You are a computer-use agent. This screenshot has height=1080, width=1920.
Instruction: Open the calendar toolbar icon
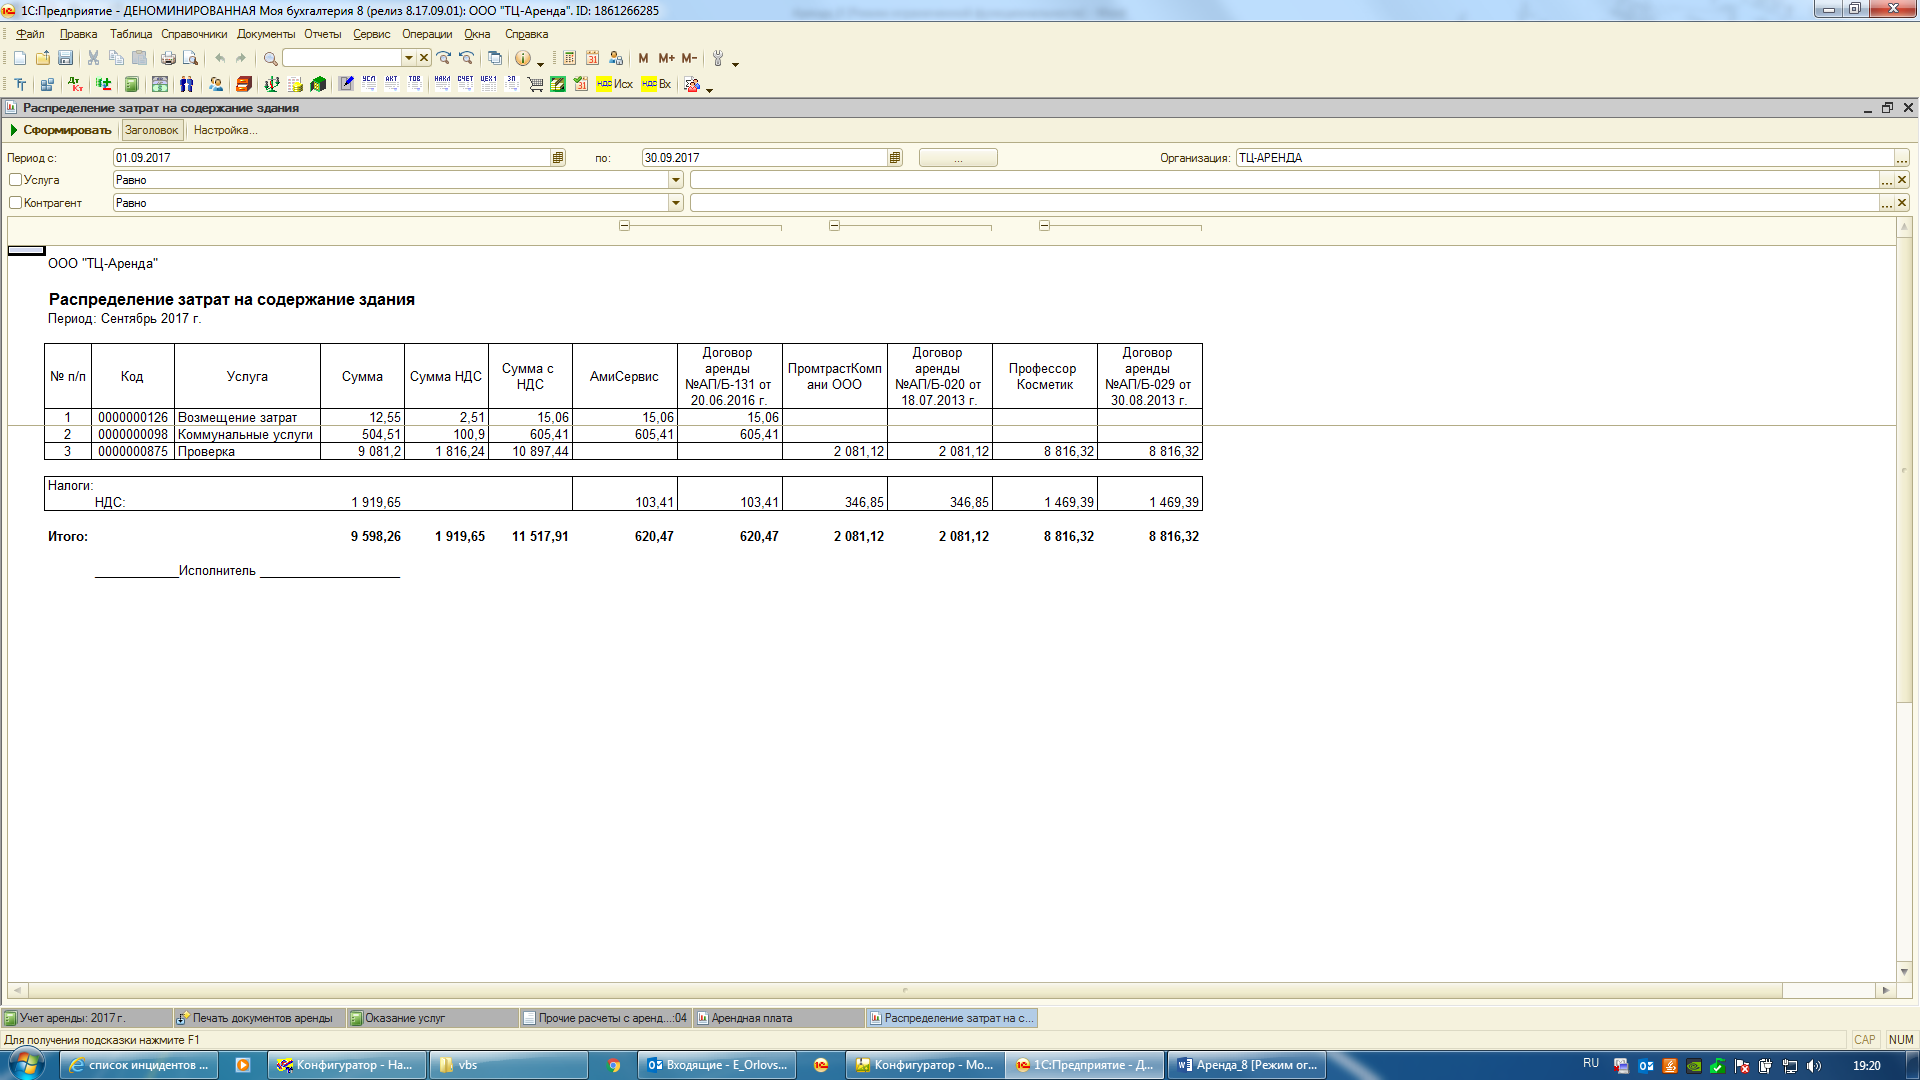pos(592,58)
